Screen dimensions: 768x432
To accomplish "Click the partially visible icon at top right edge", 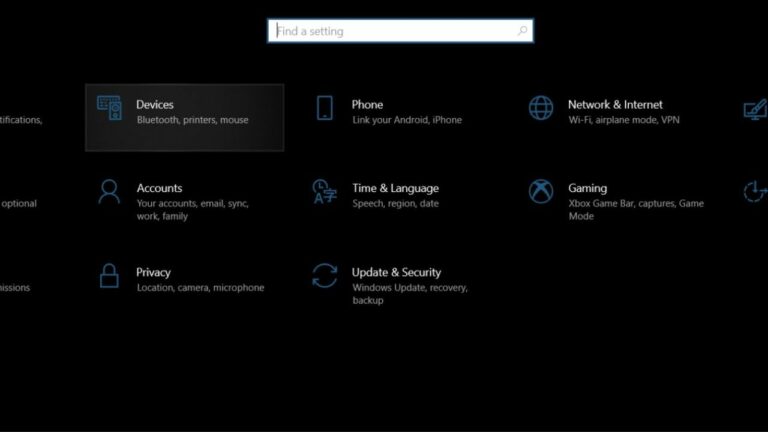I will 755,109.
